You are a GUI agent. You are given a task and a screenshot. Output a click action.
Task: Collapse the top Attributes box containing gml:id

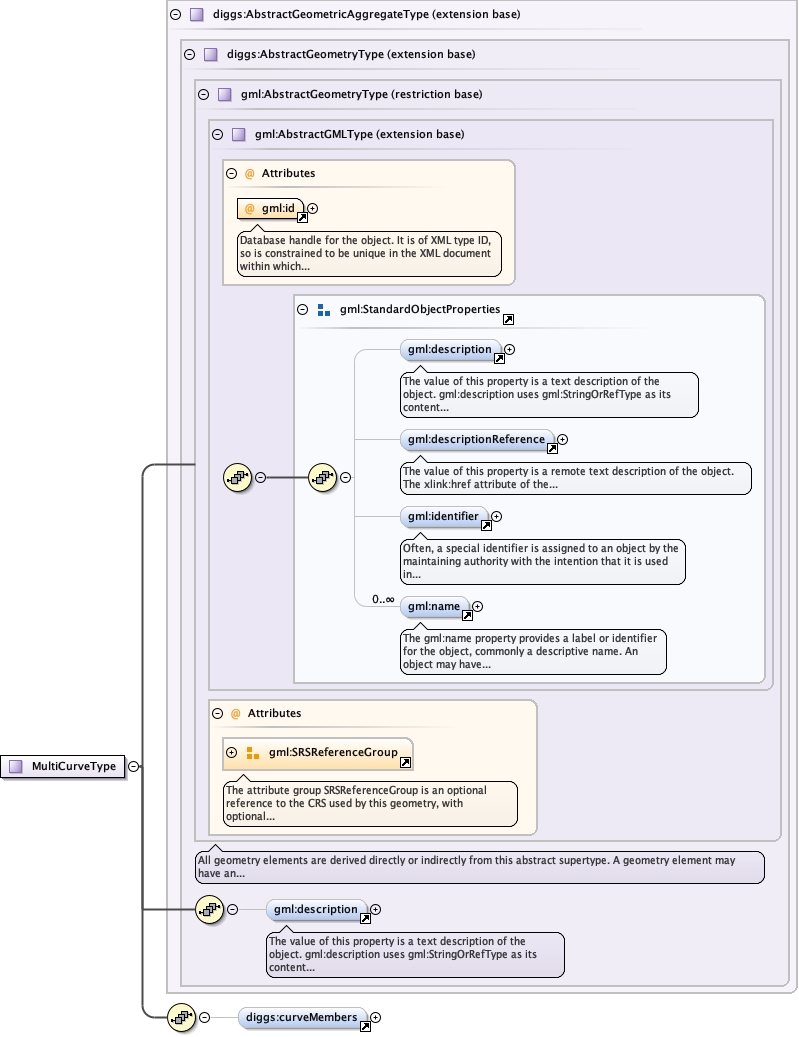(x=231, y=173)
